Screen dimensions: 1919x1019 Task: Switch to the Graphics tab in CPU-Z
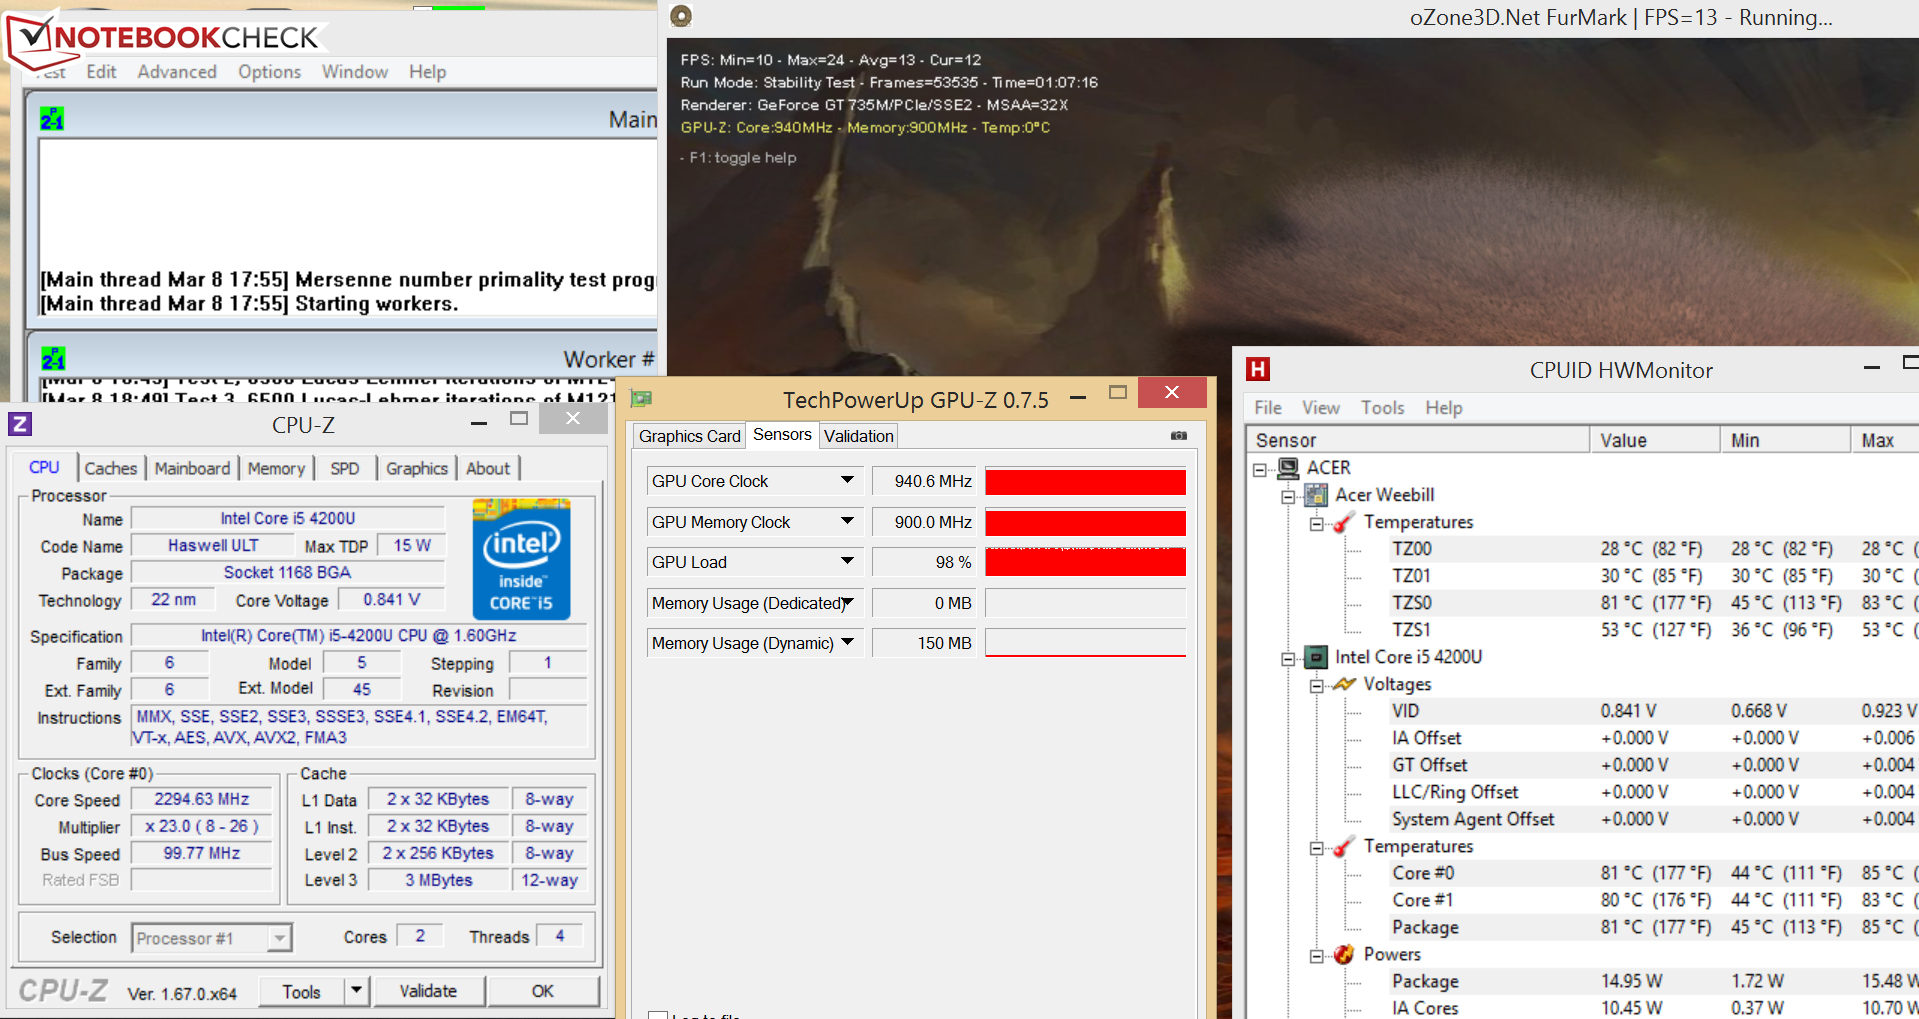coord(417,468)
